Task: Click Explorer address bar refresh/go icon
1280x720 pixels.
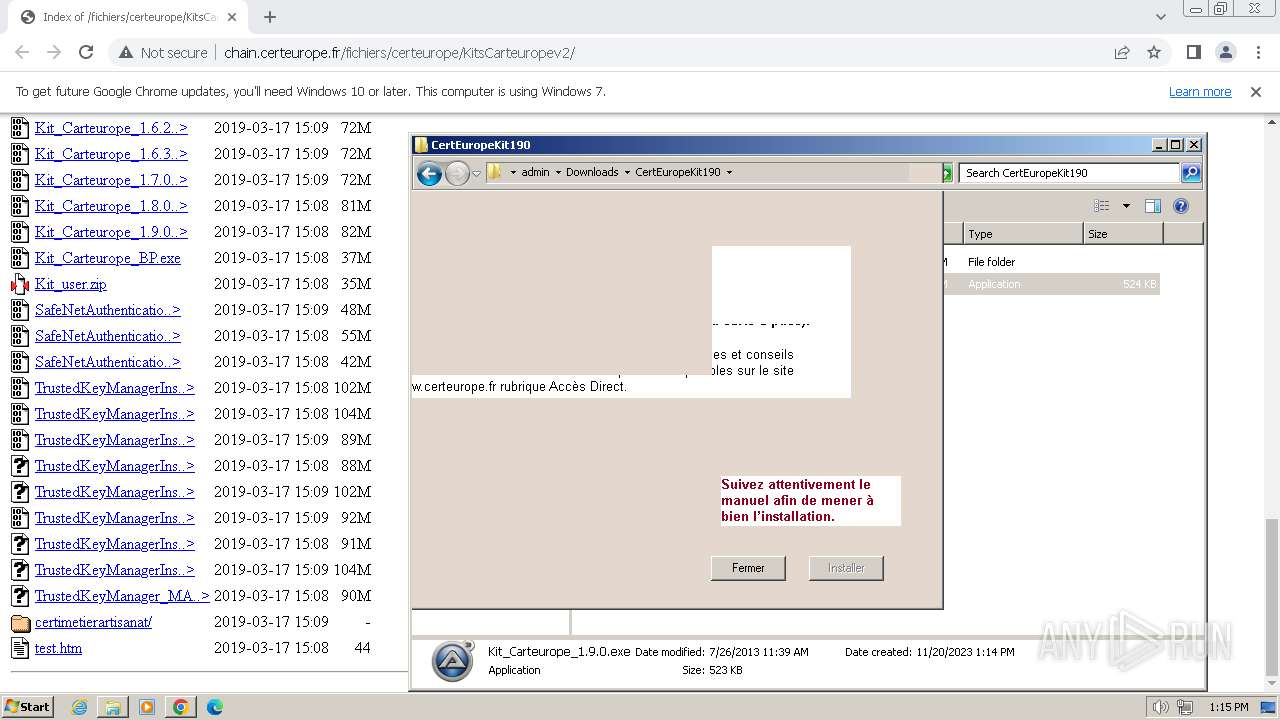Action: [x=947, y=173]
